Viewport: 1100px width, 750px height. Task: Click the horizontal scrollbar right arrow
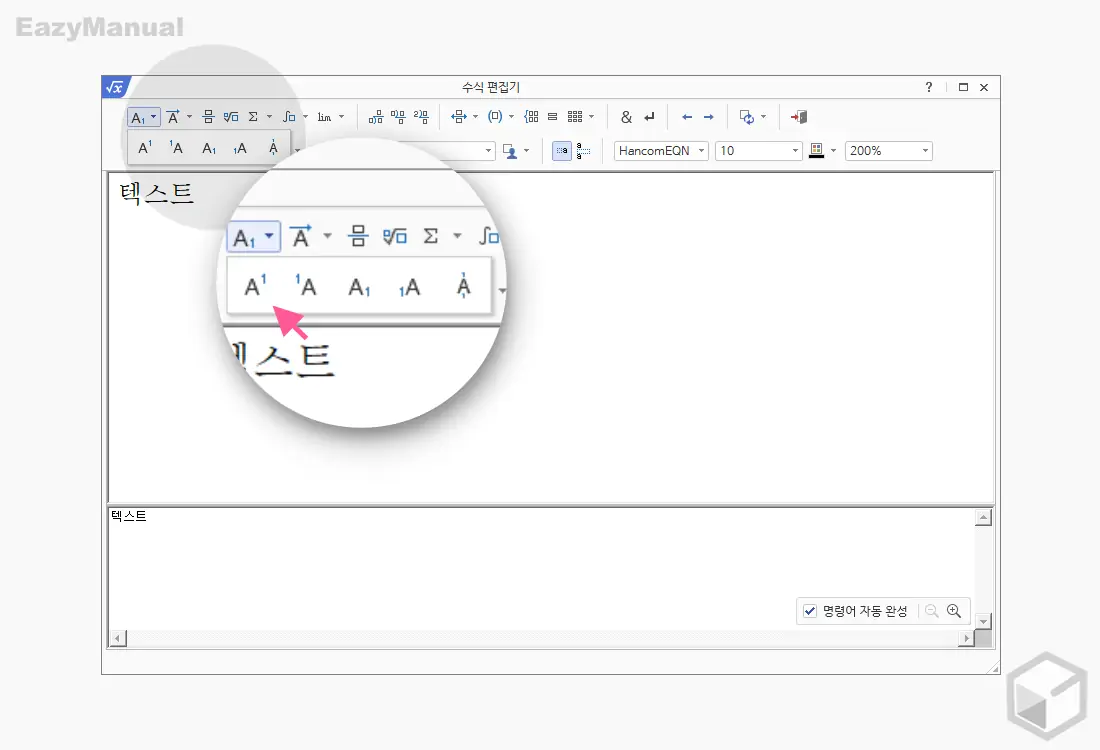click(967, 638)
